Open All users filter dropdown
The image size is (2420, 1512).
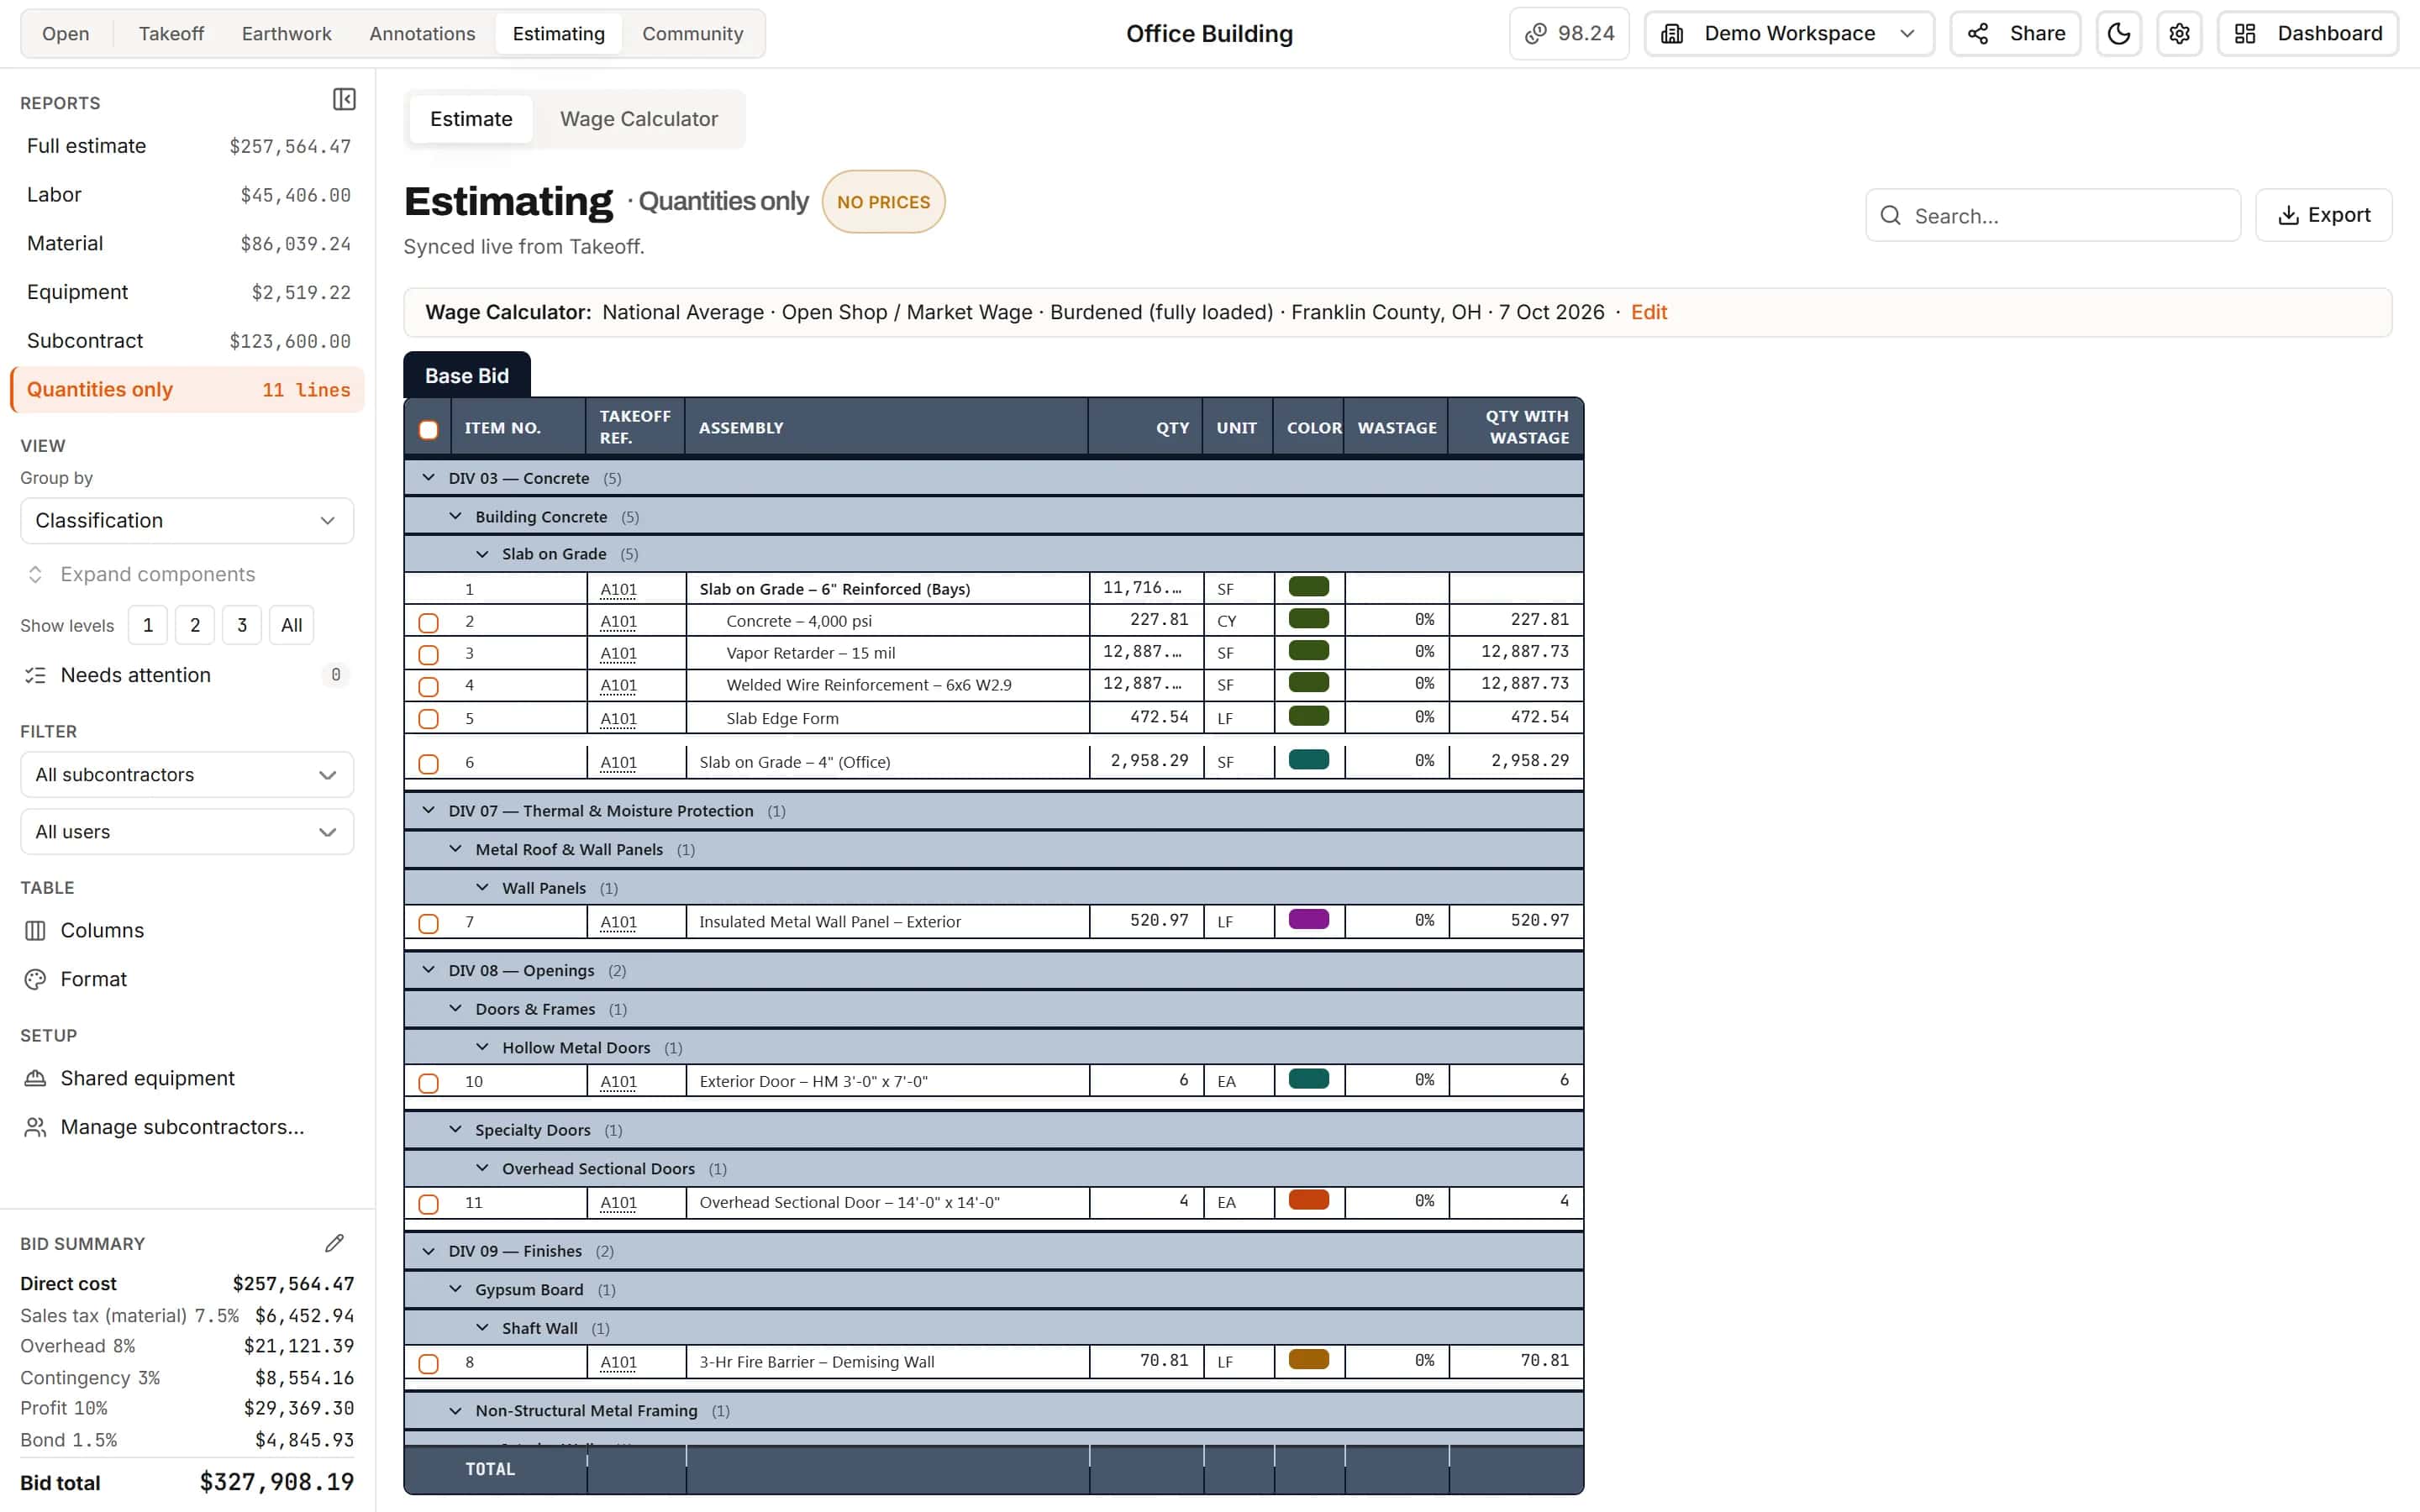coord(187,832)
